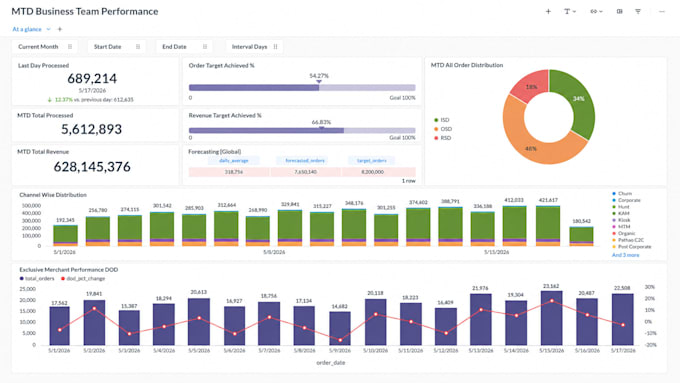Click the dashboard title MTD Business Team Performance
The height and width of the screenshot is (383, 680).
pos(85,11)
